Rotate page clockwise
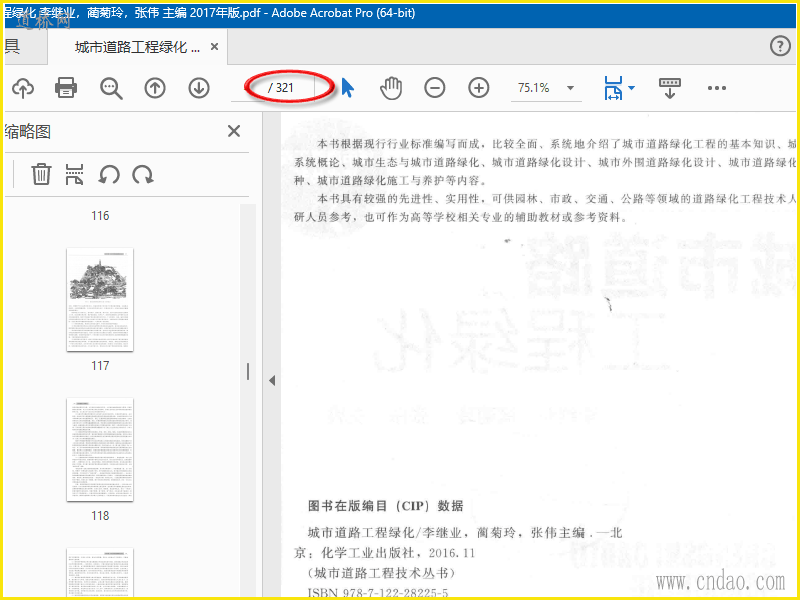The height and width of the screenshot is (600, 800). click(x=143, y=174)
